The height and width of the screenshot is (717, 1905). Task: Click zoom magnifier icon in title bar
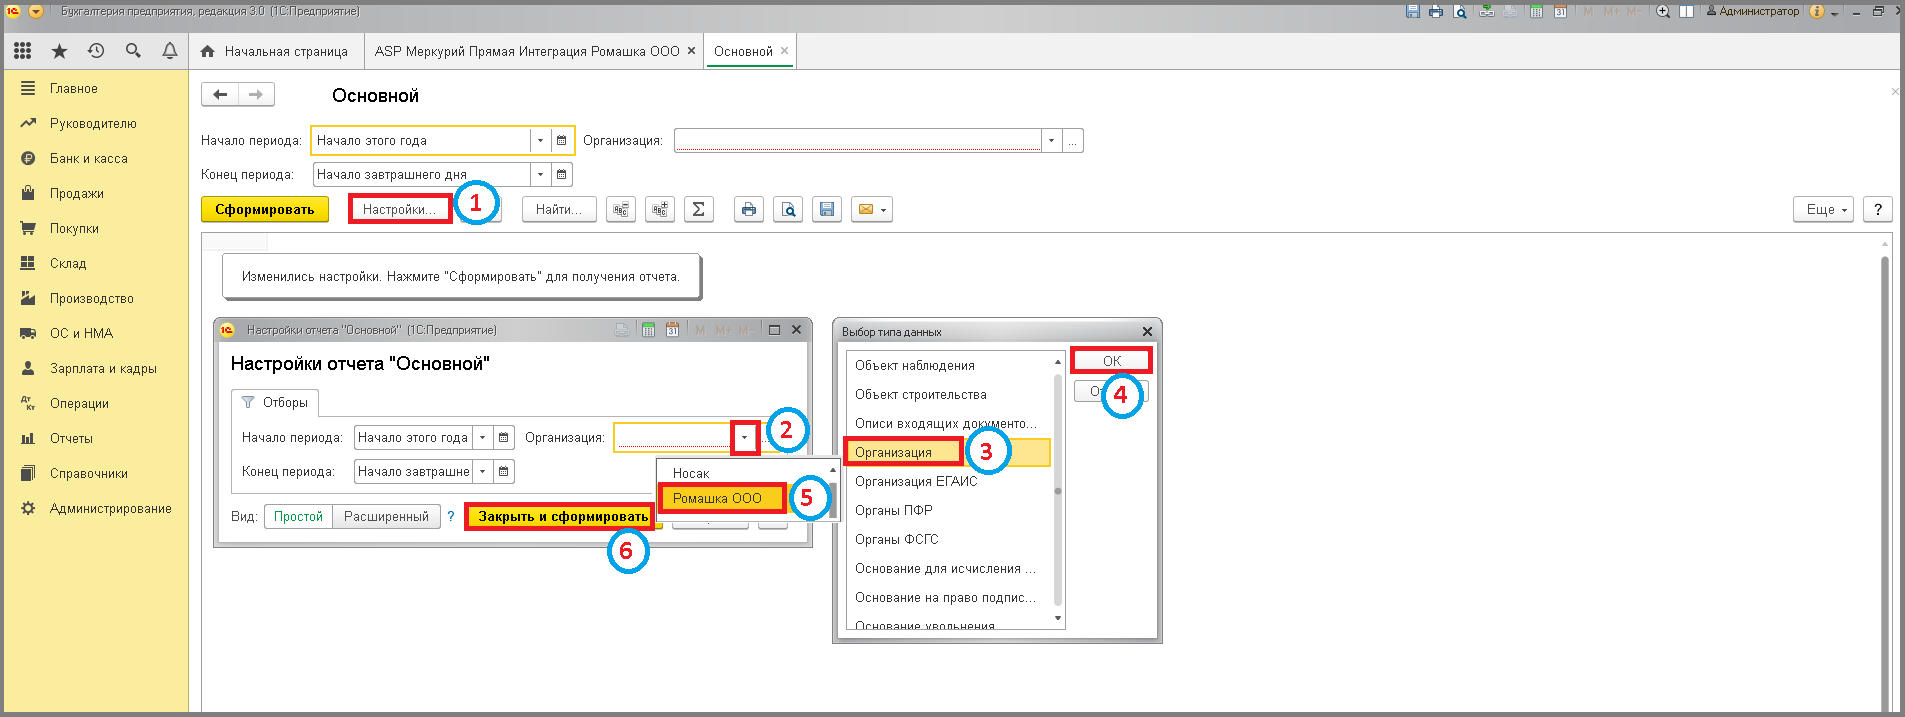click(x=1663, y=12)
